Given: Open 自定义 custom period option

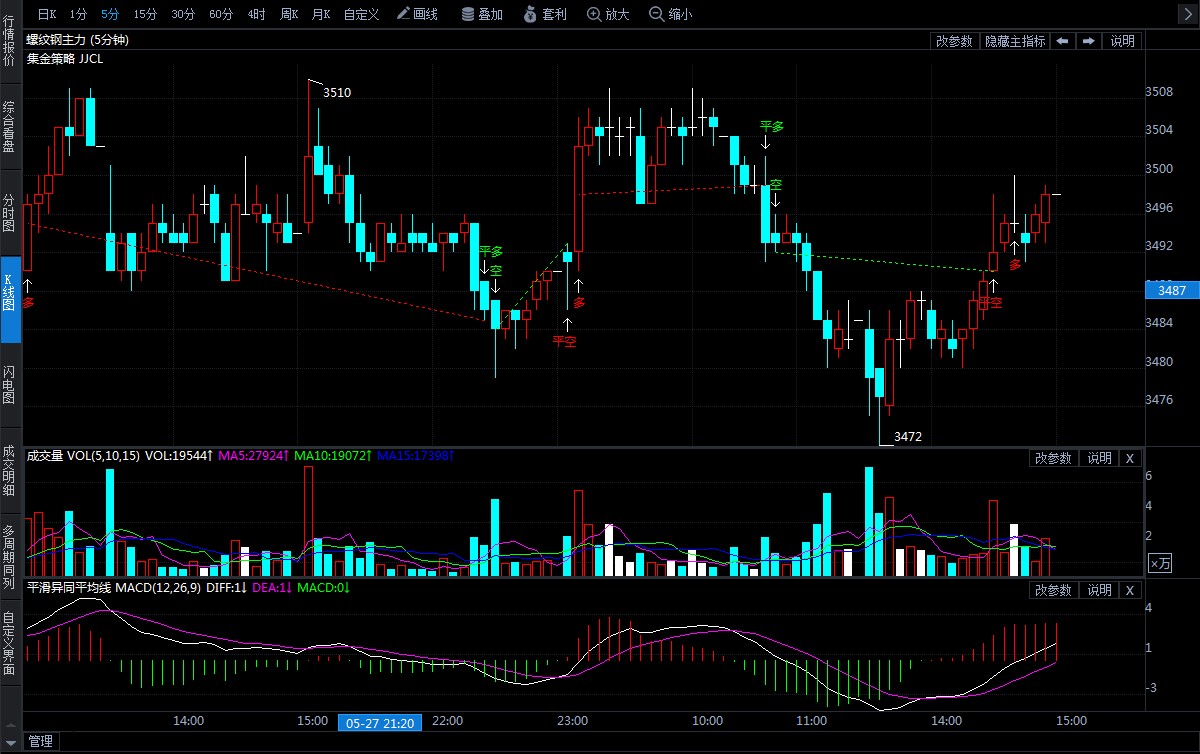Looking at the screenshot, I should tap(361, 14).
